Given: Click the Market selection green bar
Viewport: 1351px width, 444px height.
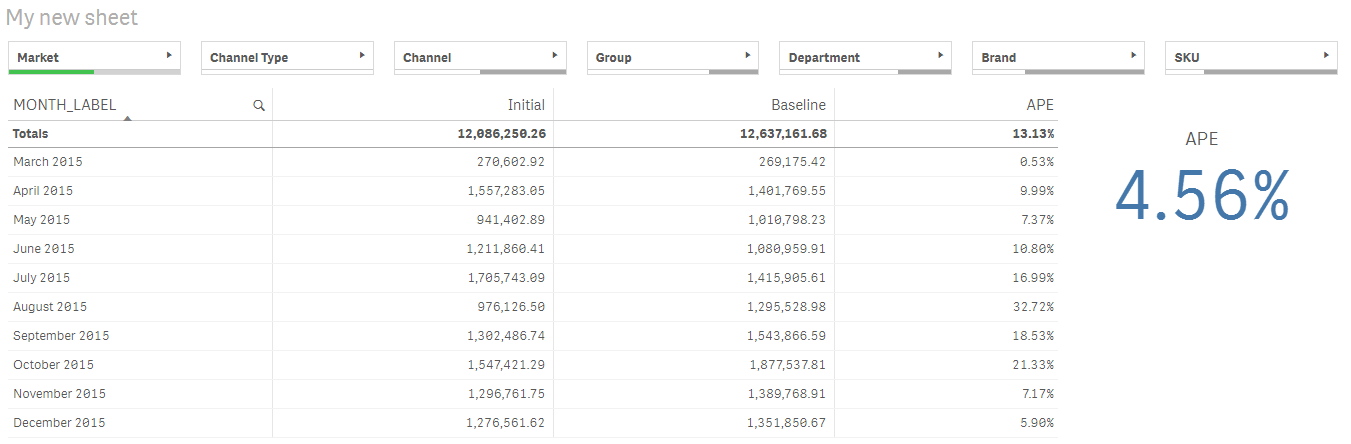Looking at the screenshot, I should pyautogui.click(x=51, y=72).
